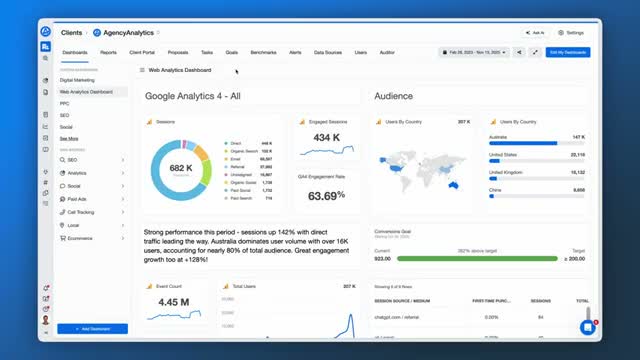
Task: Click the table's vertical scrollbar handle
Action: [x=588, y=313]
